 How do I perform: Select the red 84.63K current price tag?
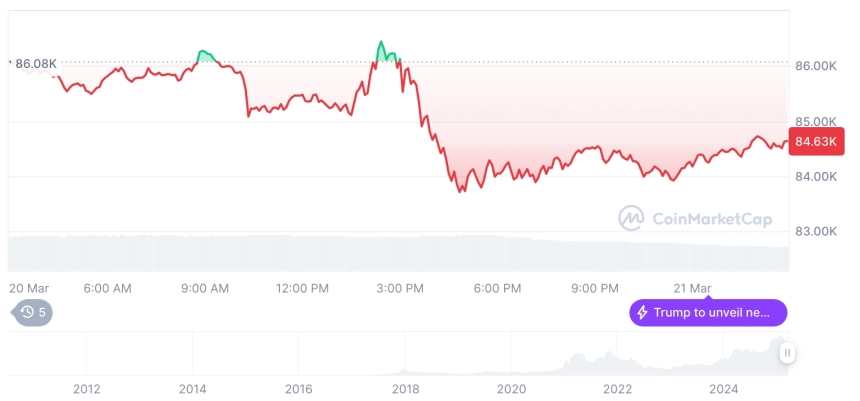pos(816,142)
